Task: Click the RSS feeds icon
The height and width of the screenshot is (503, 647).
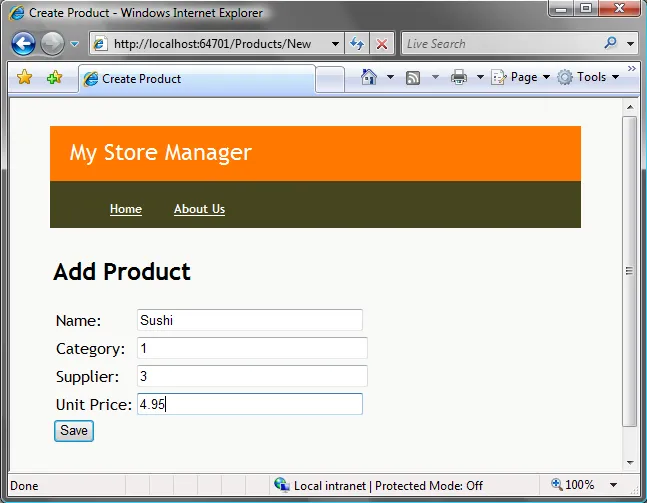Action: tap(413, 77)
